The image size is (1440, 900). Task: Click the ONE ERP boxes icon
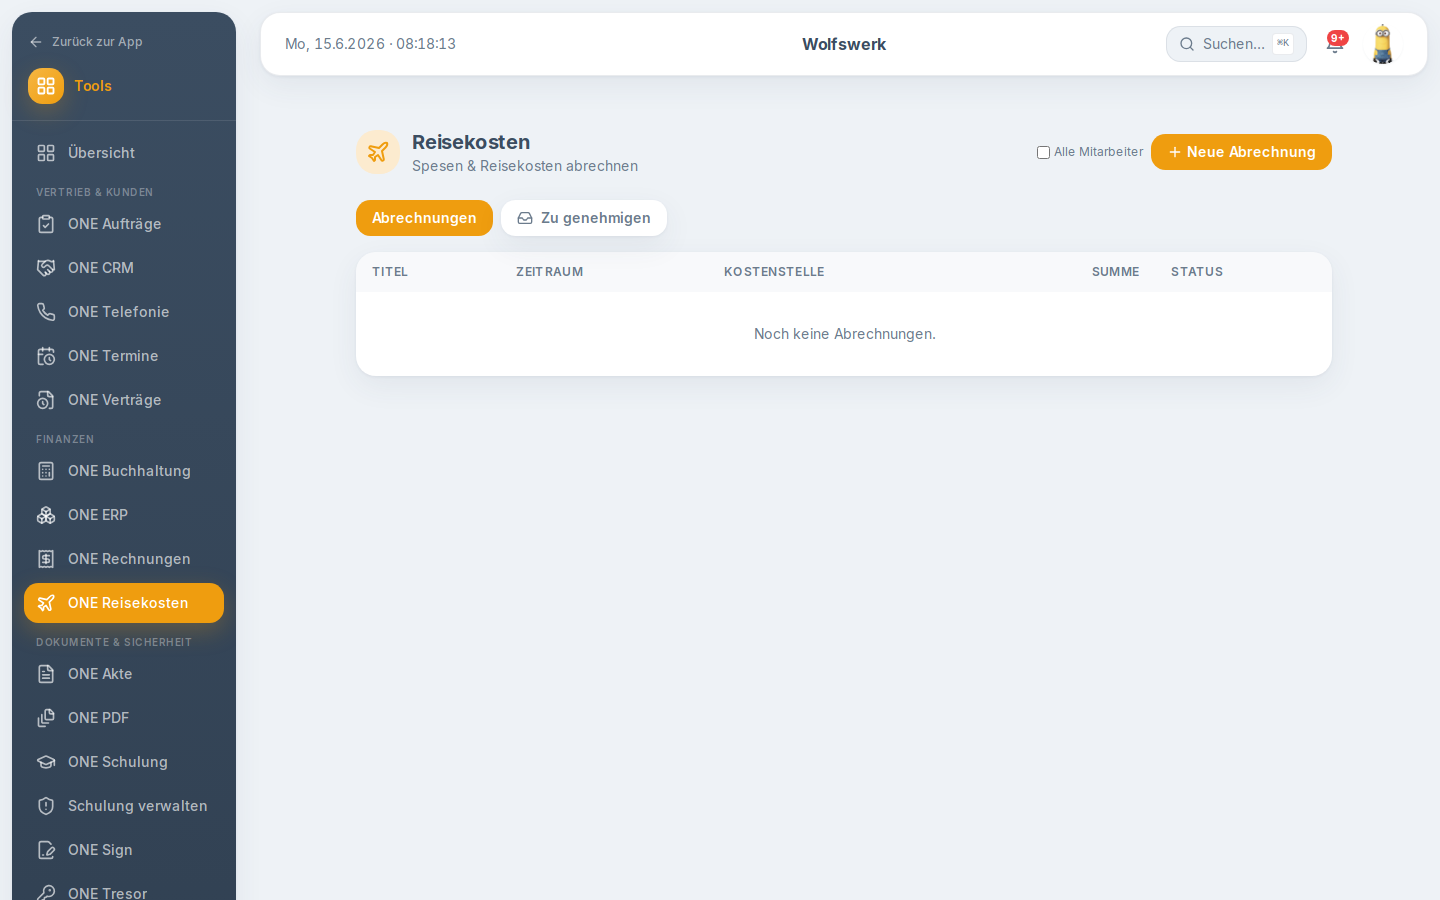pos(46,515)
